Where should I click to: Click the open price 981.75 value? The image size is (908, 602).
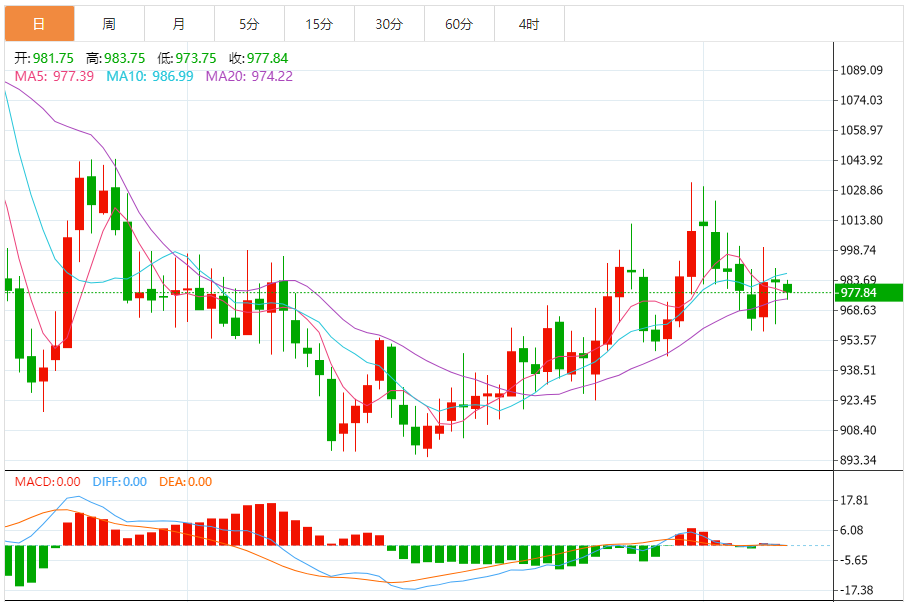tap(53, 58)
